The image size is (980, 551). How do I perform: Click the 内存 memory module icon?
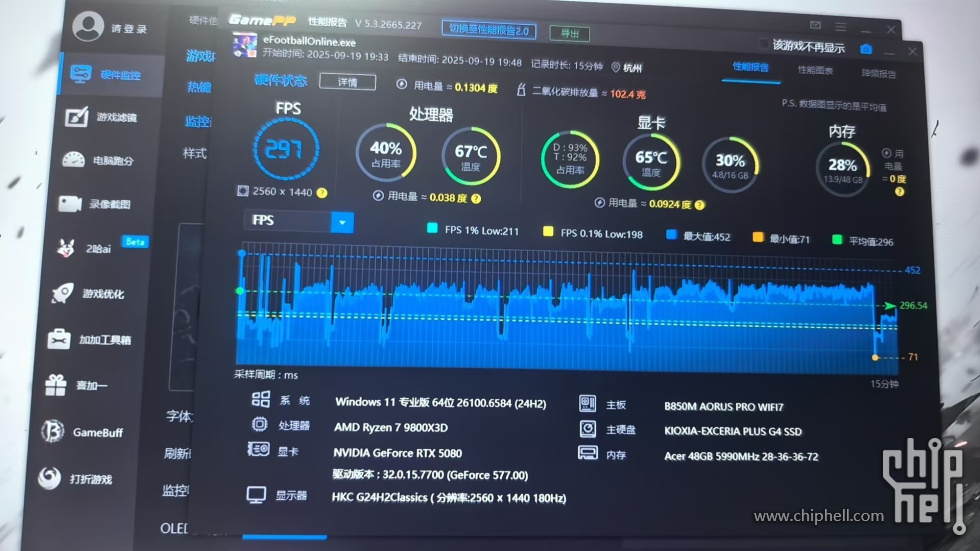tap(588, 453)
